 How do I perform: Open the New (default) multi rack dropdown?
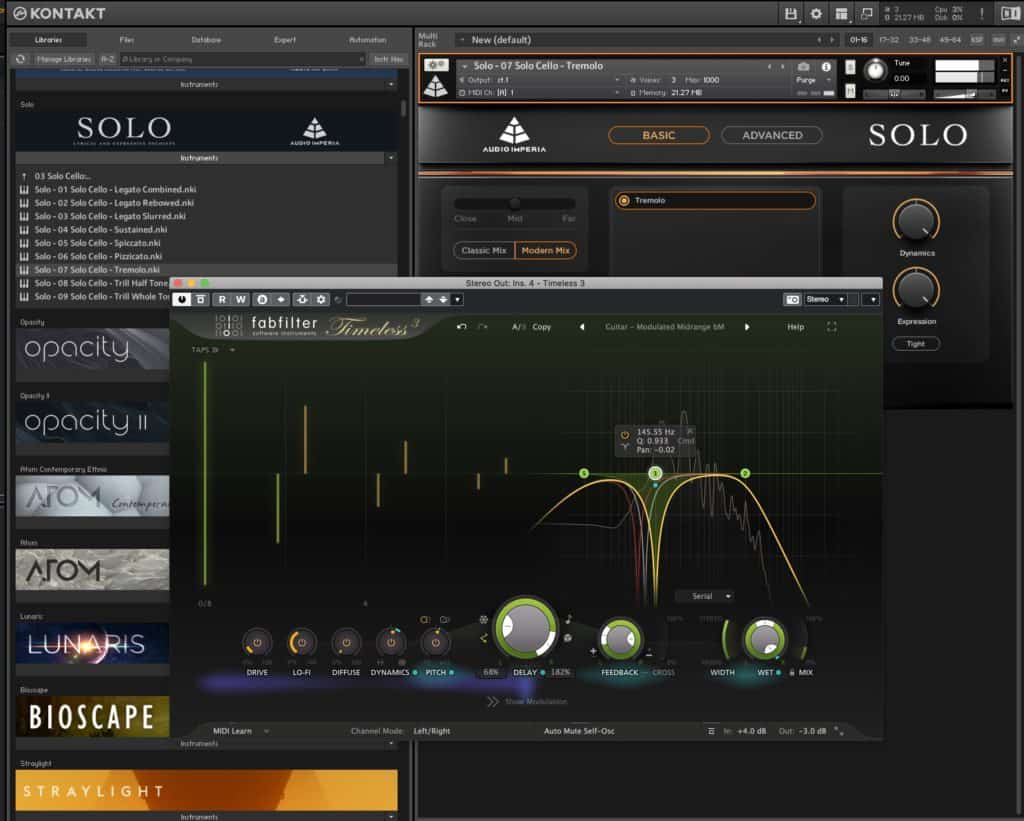coord(462,40)
